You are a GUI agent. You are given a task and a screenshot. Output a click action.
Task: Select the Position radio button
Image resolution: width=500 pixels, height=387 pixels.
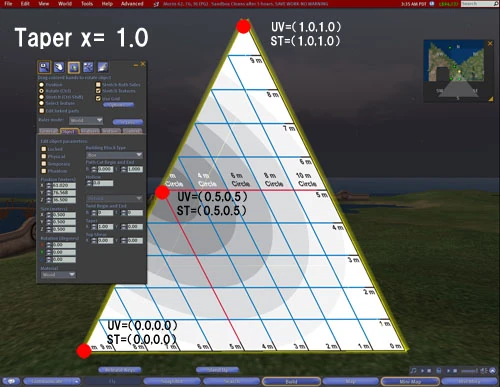point(42,85)
